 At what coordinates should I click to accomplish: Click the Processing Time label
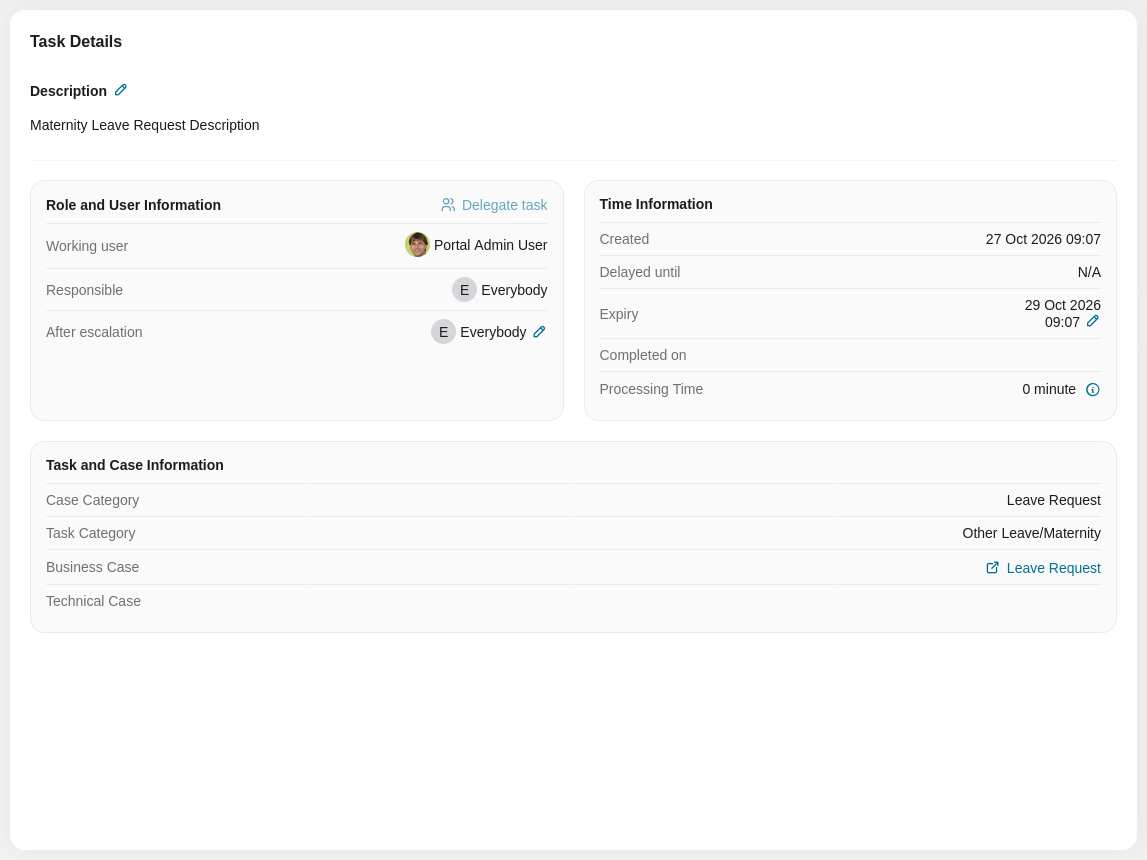[x=651, y=389]
